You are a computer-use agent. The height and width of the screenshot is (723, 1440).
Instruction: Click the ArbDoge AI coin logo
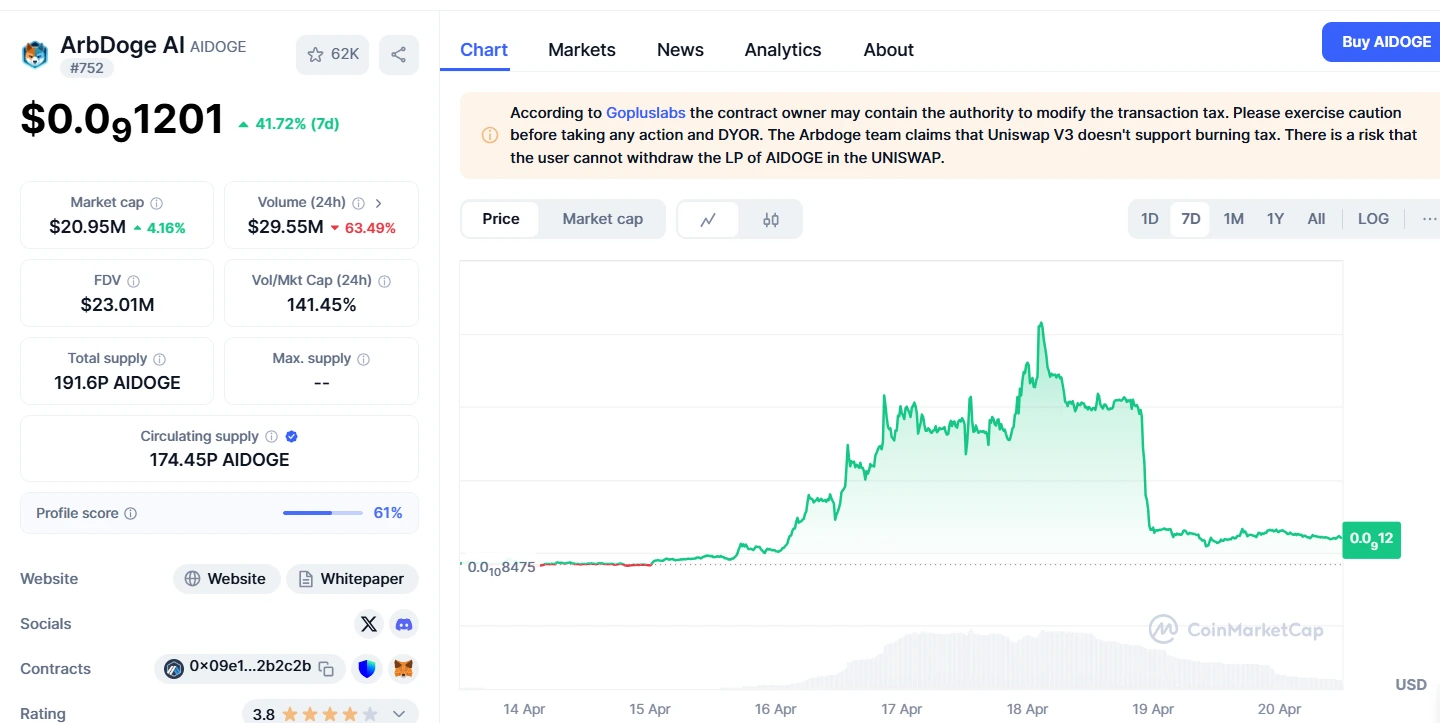(35, 54)
